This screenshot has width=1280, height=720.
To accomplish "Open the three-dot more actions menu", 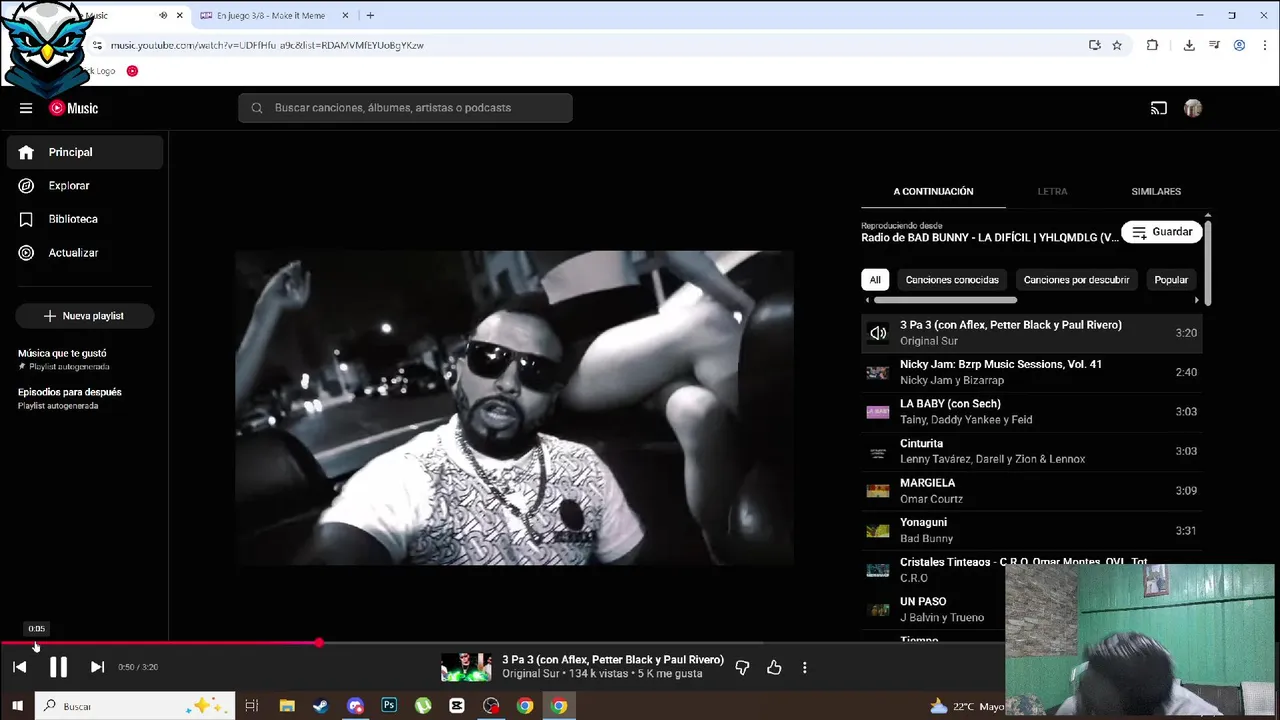I will (805, 667).
